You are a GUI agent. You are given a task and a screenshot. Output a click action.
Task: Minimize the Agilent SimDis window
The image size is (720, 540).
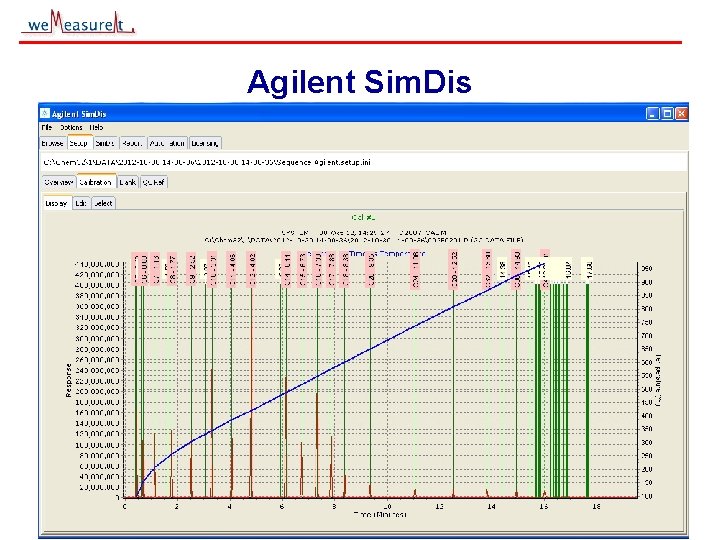pyautogui.click(x=652, y=113)
